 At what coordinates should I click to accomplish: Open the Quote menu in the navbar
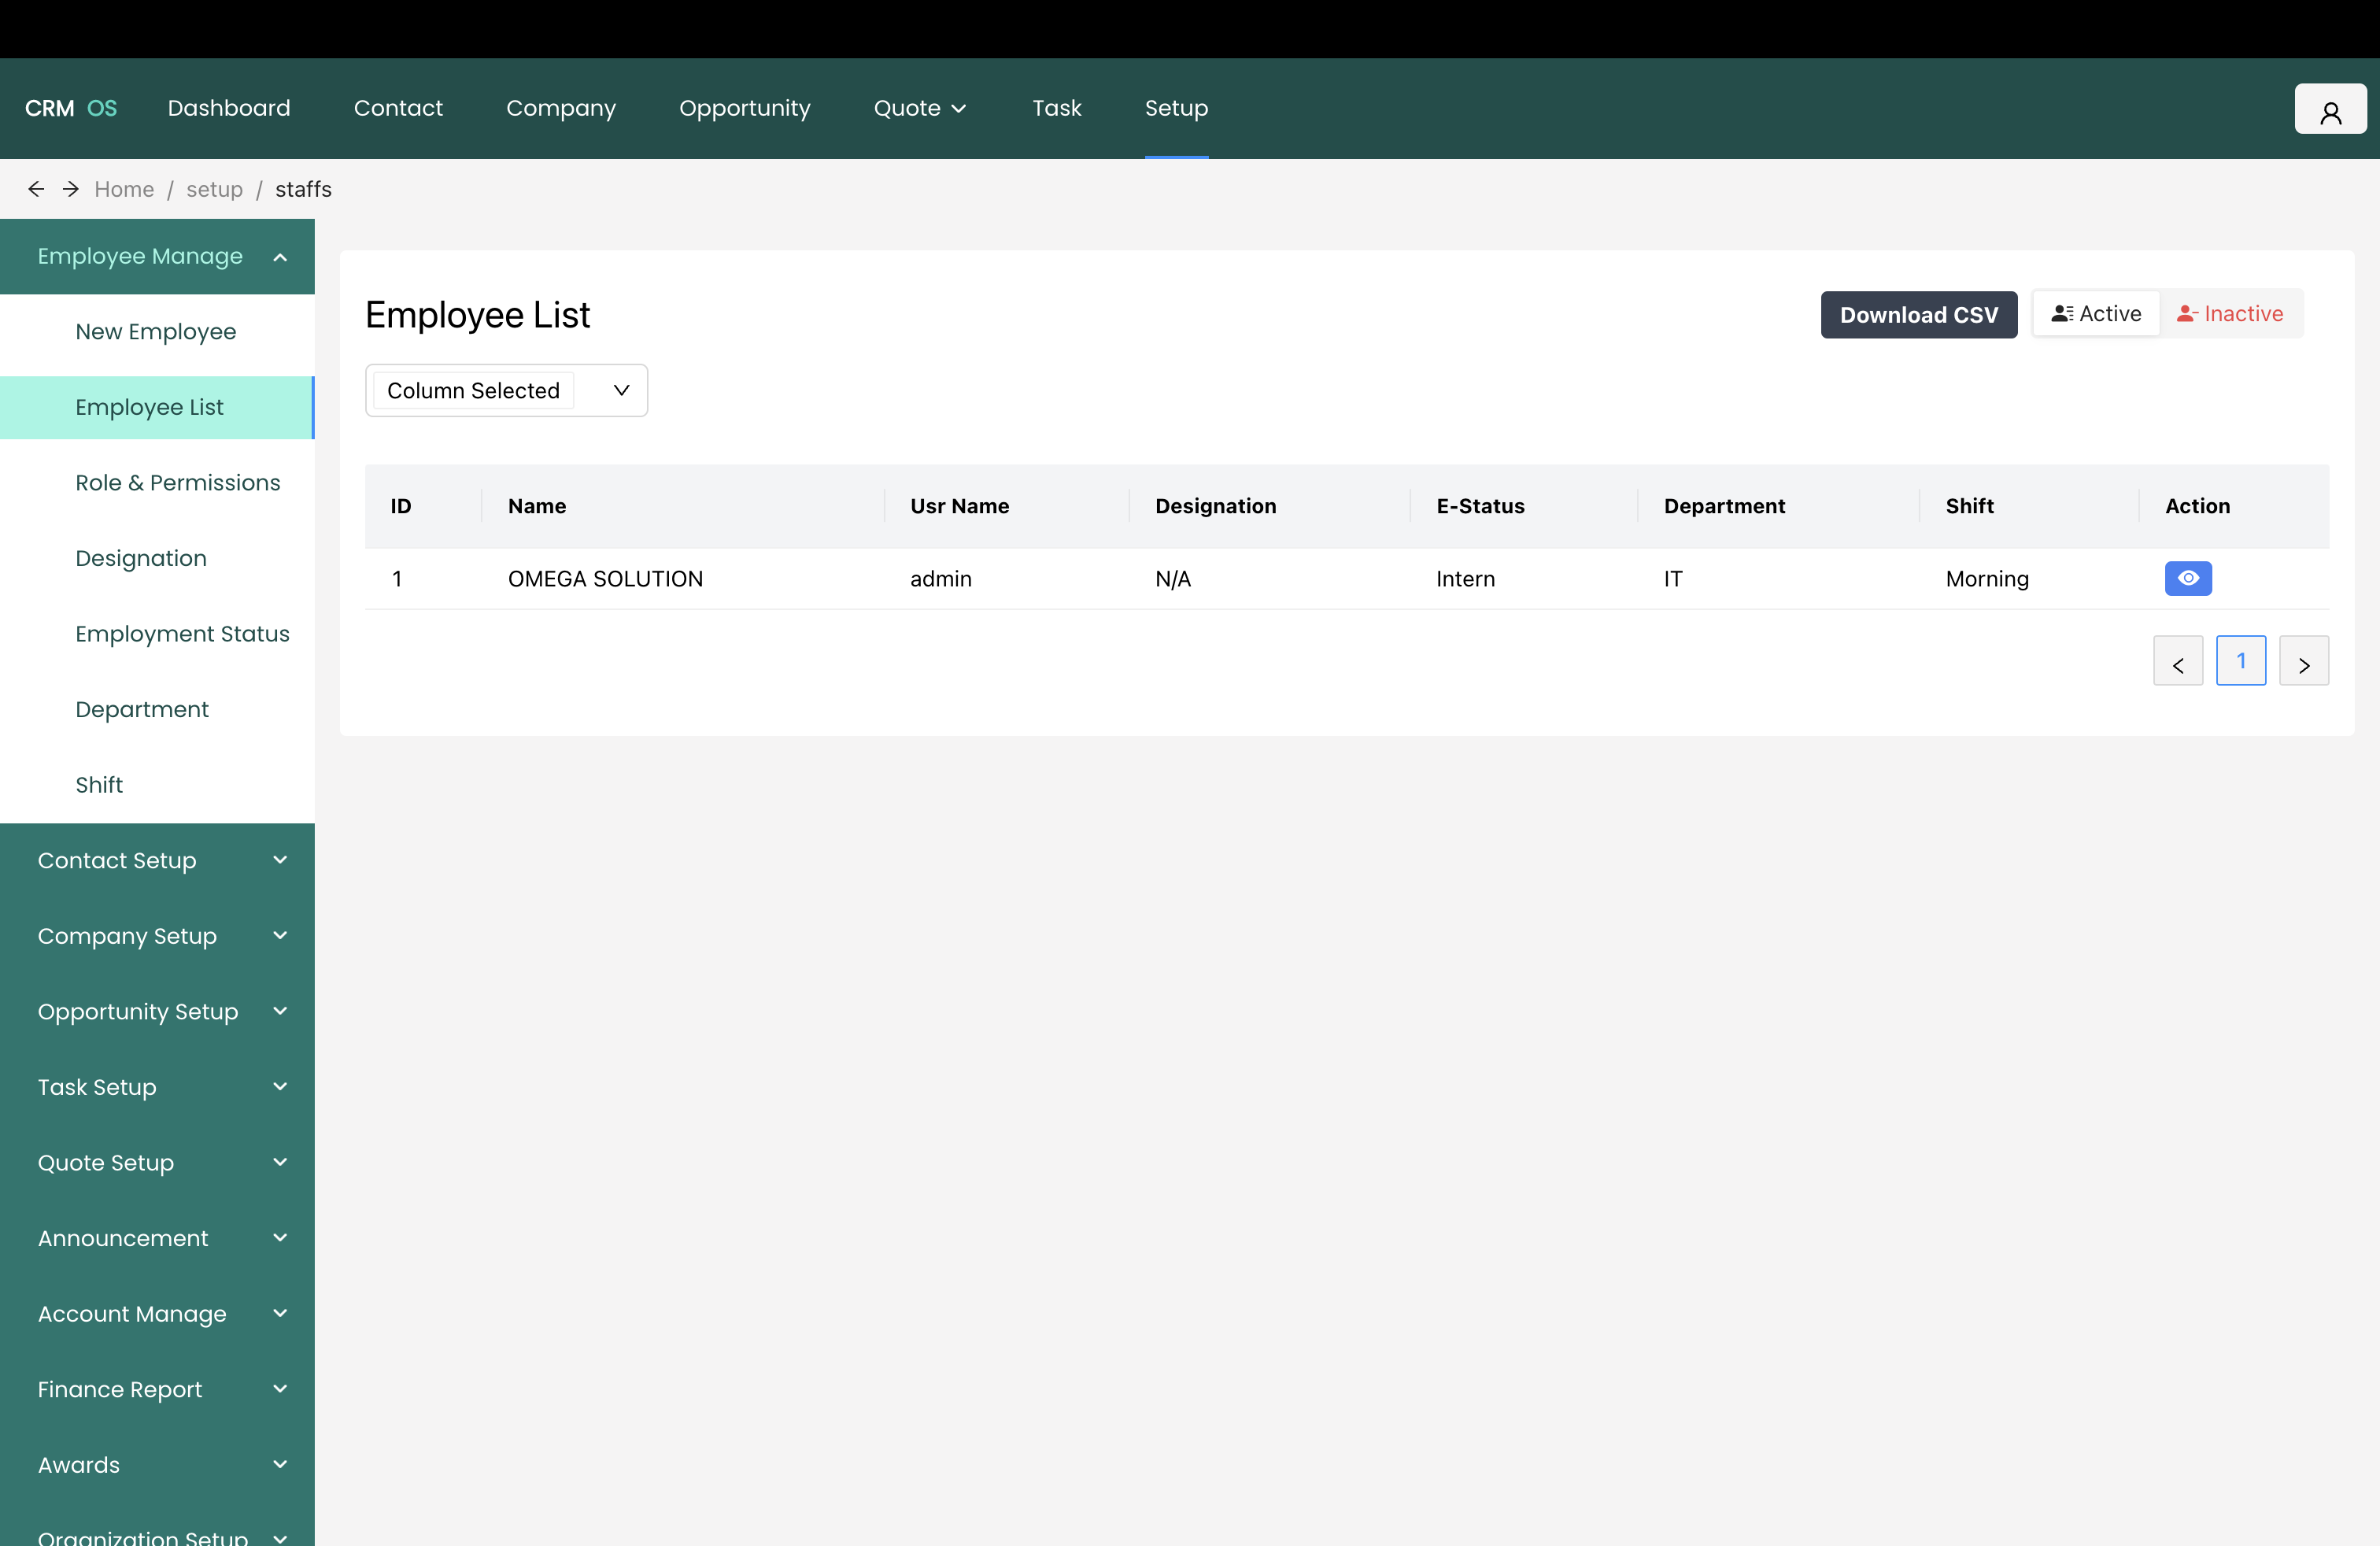[918, 108]
